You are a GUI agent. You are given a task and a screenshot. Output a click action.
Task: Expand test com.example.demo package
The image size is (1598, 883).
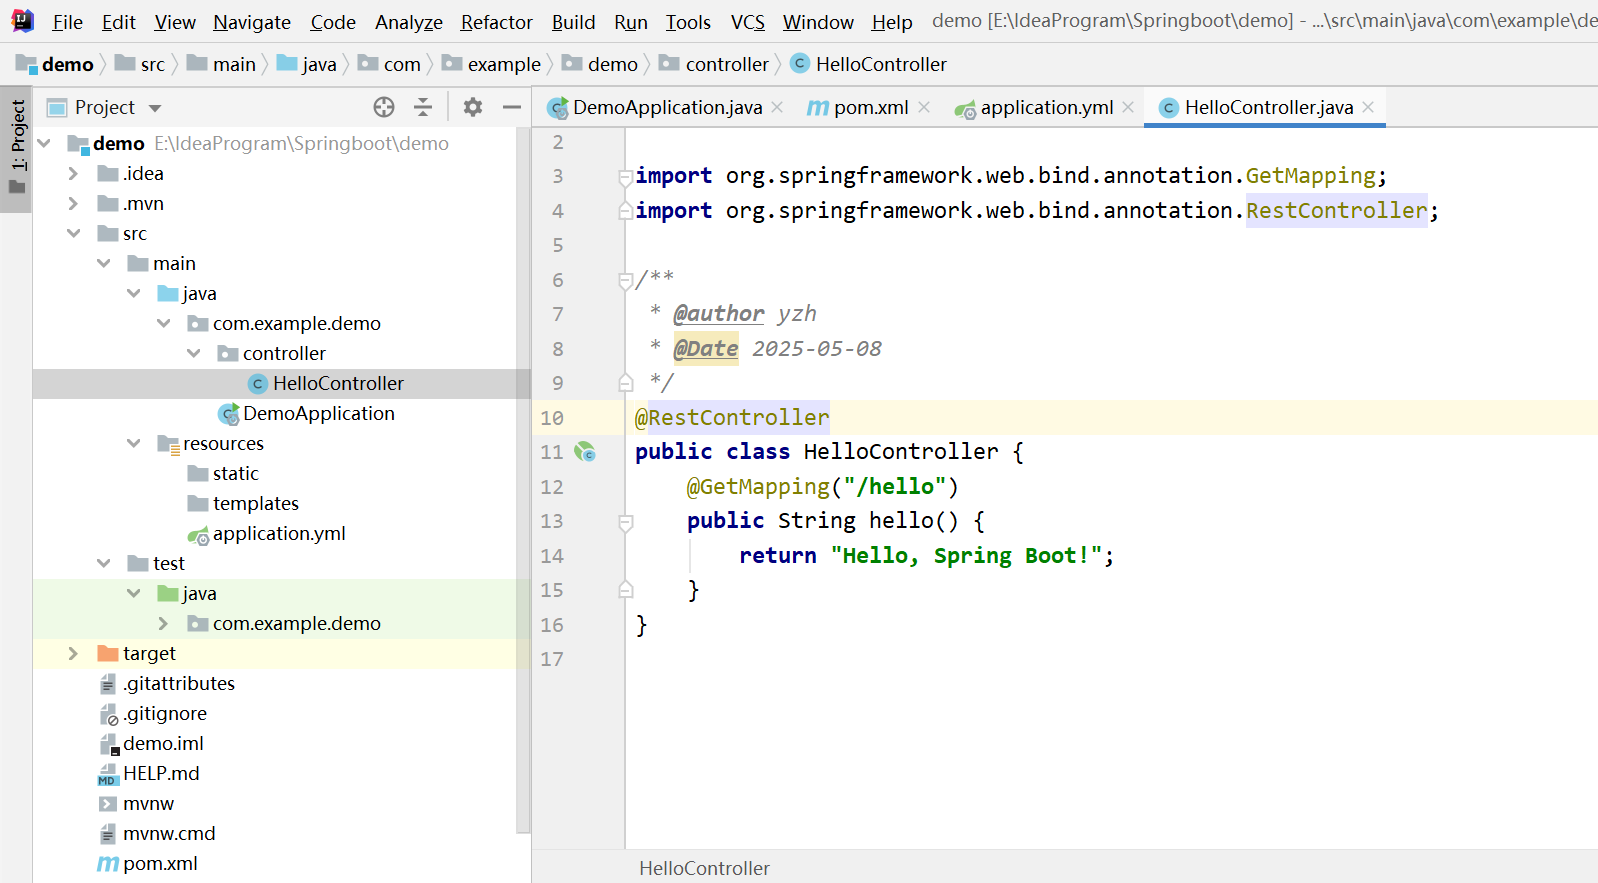click(x=163, y=623)
